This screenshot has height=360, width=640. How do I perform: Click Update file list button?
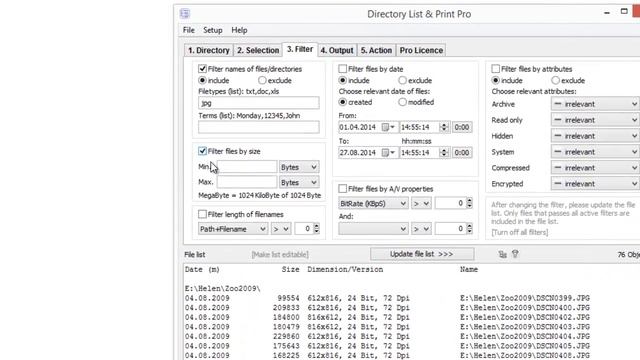click(422, 254)
